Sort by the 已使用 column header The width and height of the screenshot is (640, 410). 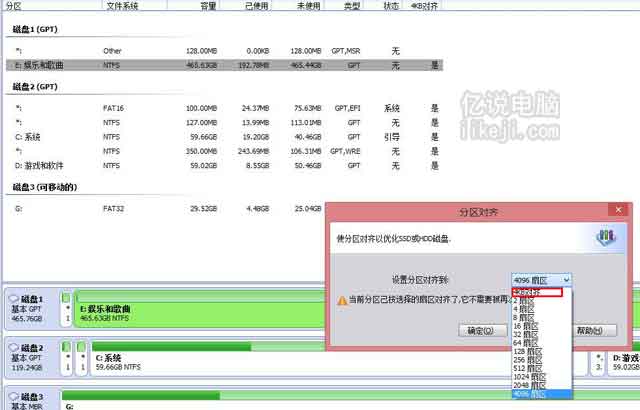point(246,5)
